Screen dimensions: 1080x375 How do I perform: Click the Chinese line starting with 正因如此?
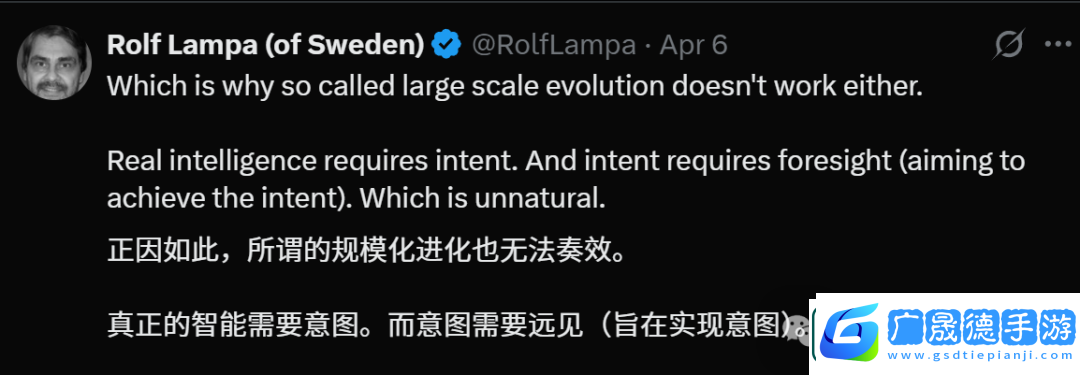368,251
